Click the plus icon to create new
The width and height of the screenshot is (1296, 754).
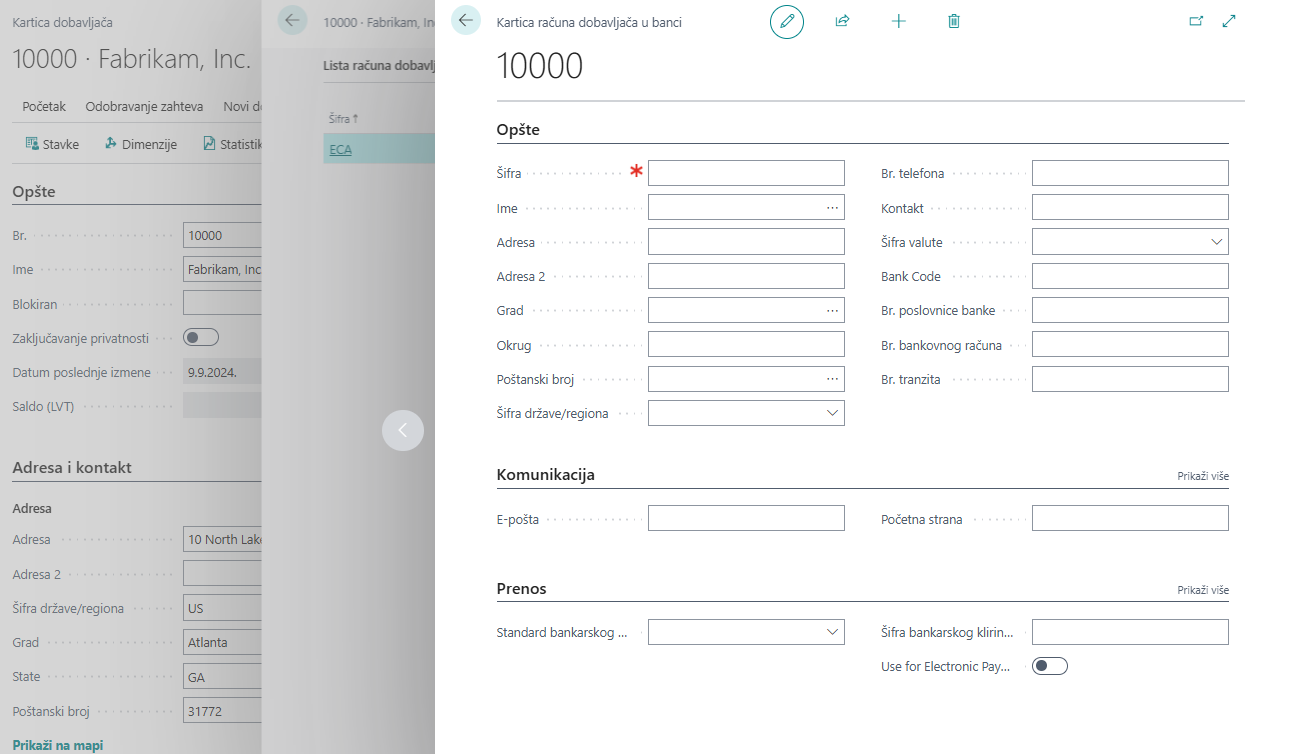pyautogui.click(x=898, y=21)
